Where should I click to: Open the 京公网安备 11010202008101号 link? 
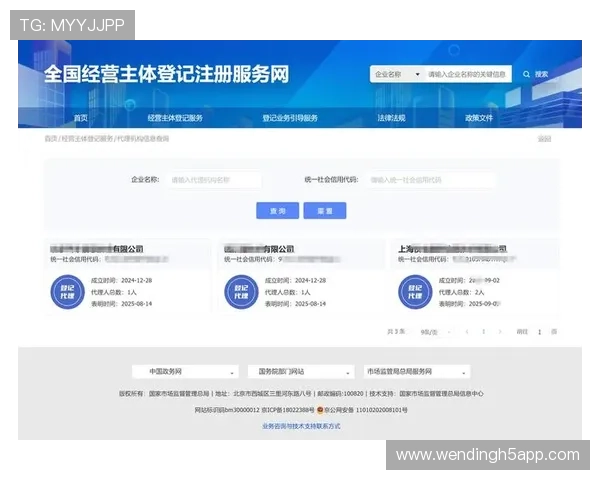[x=366, y=410]
